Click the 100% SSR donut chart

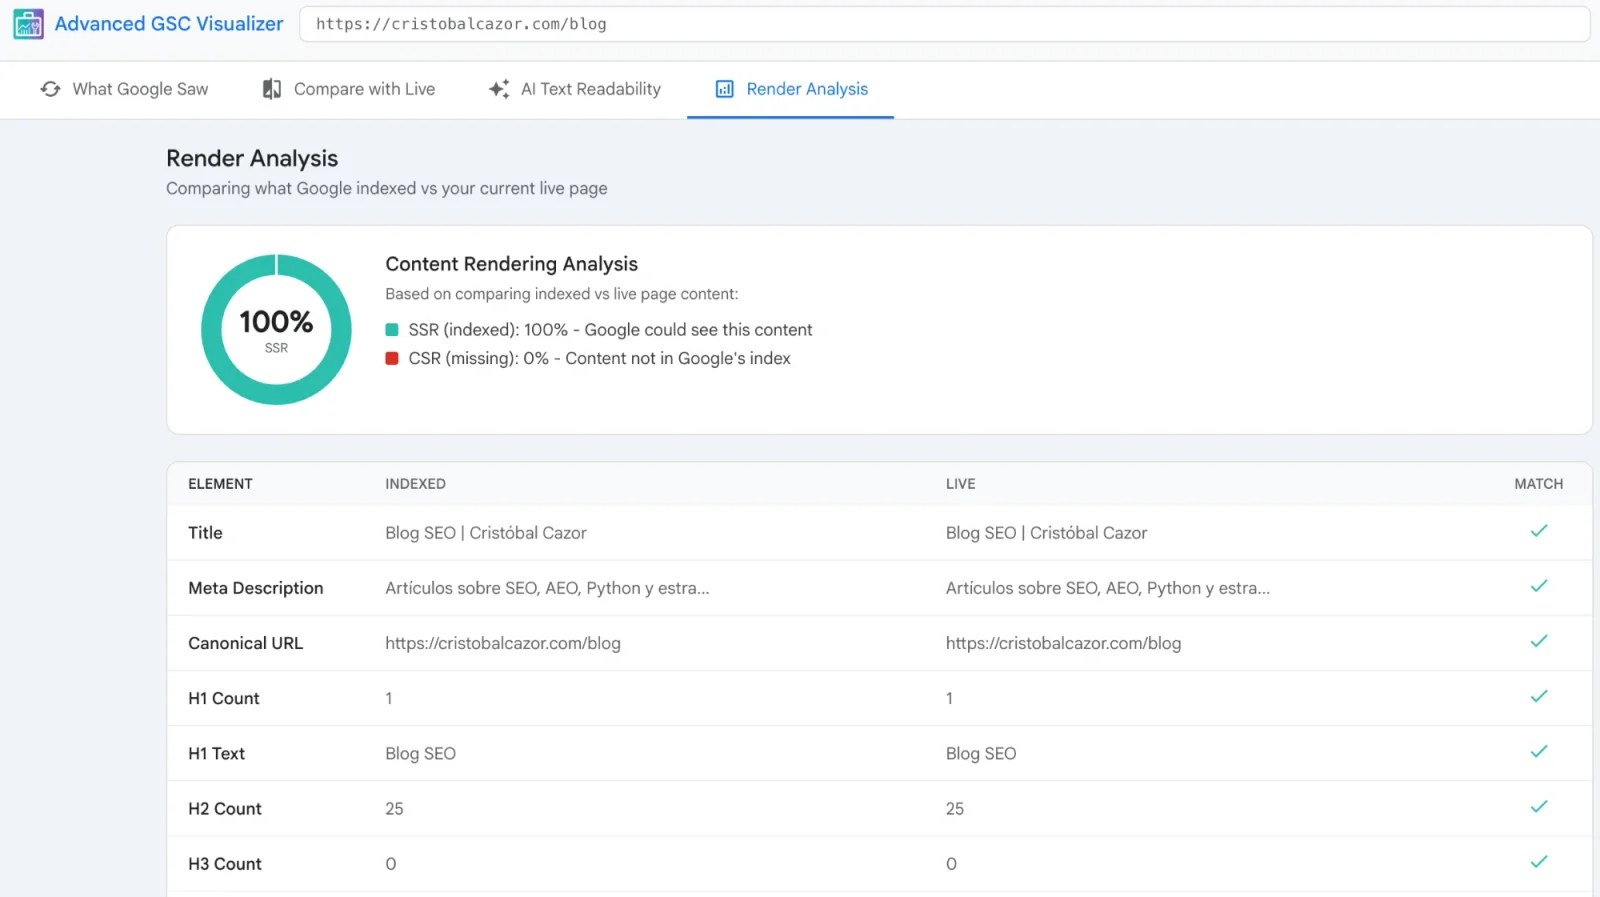click(276, 329)
